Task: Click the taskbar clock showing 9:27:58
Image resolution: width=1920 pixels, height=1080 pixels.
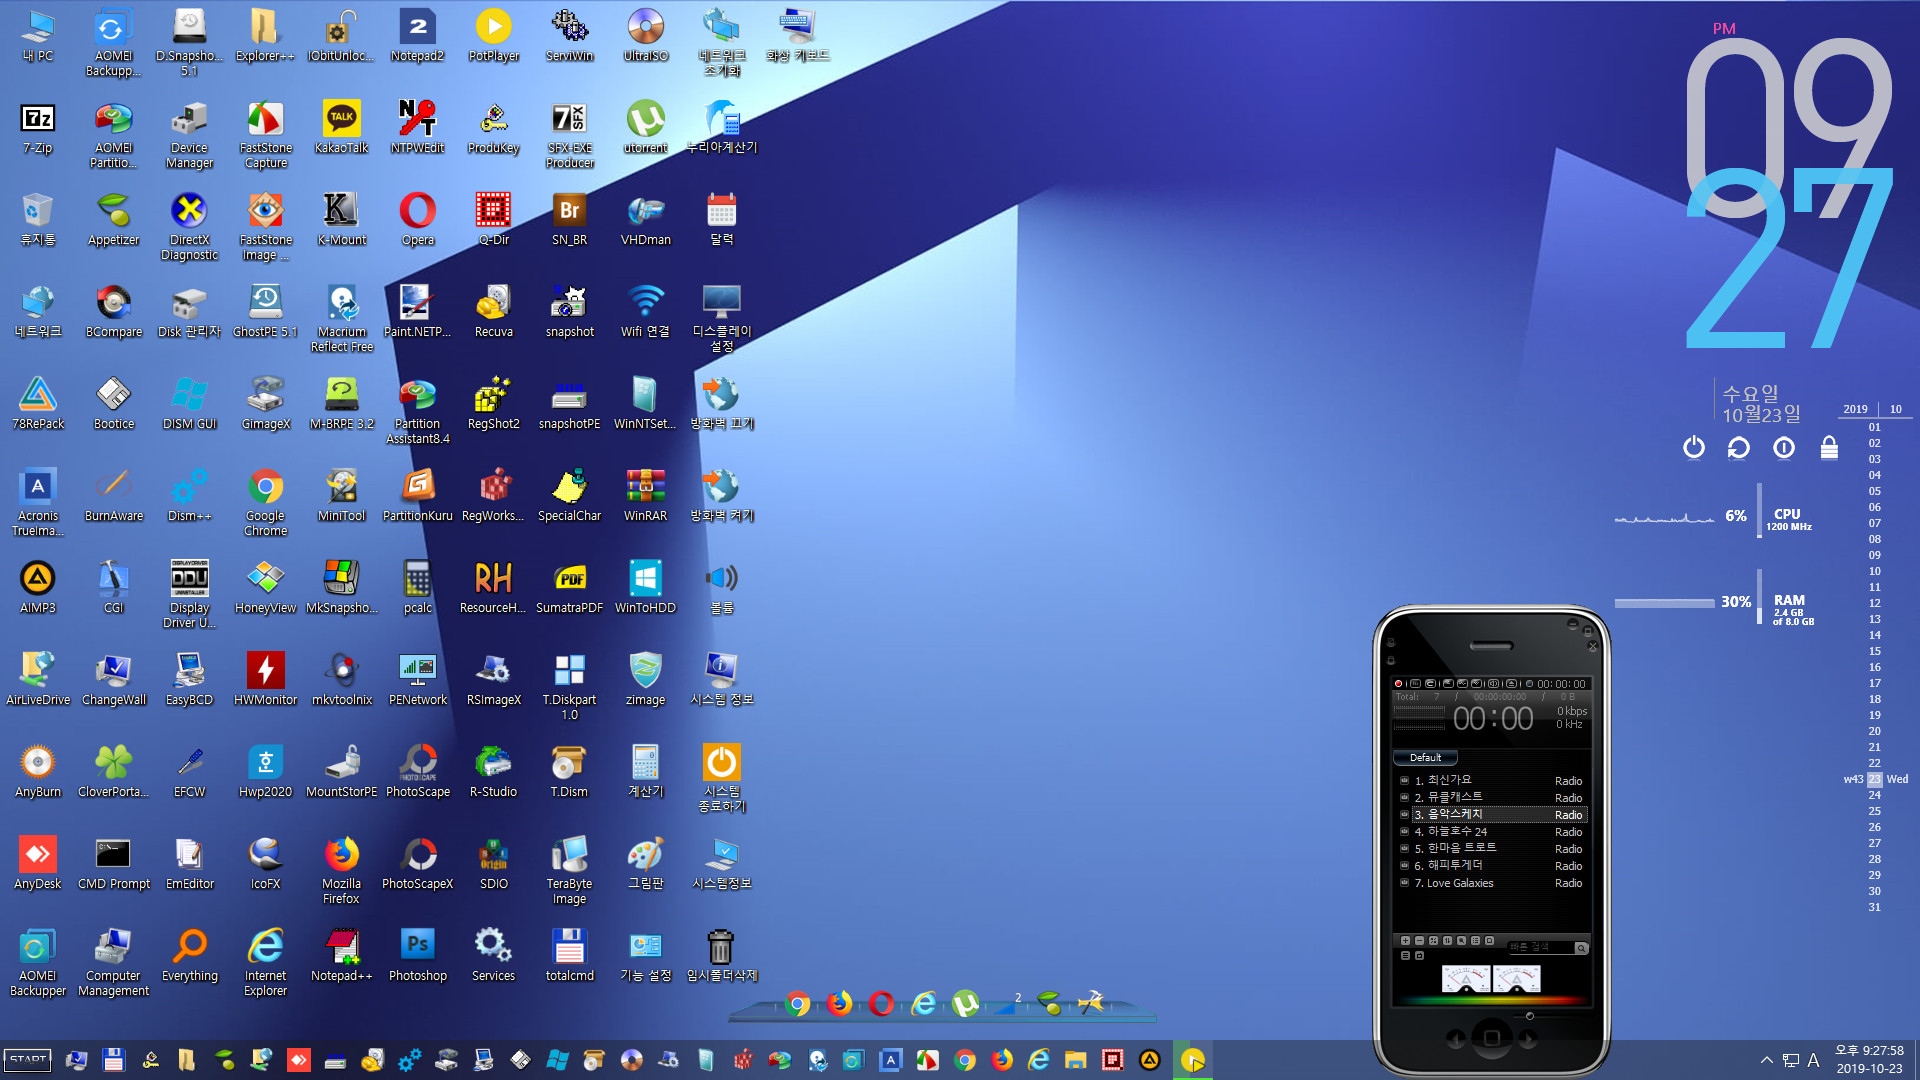Action: point(1869,1059)
